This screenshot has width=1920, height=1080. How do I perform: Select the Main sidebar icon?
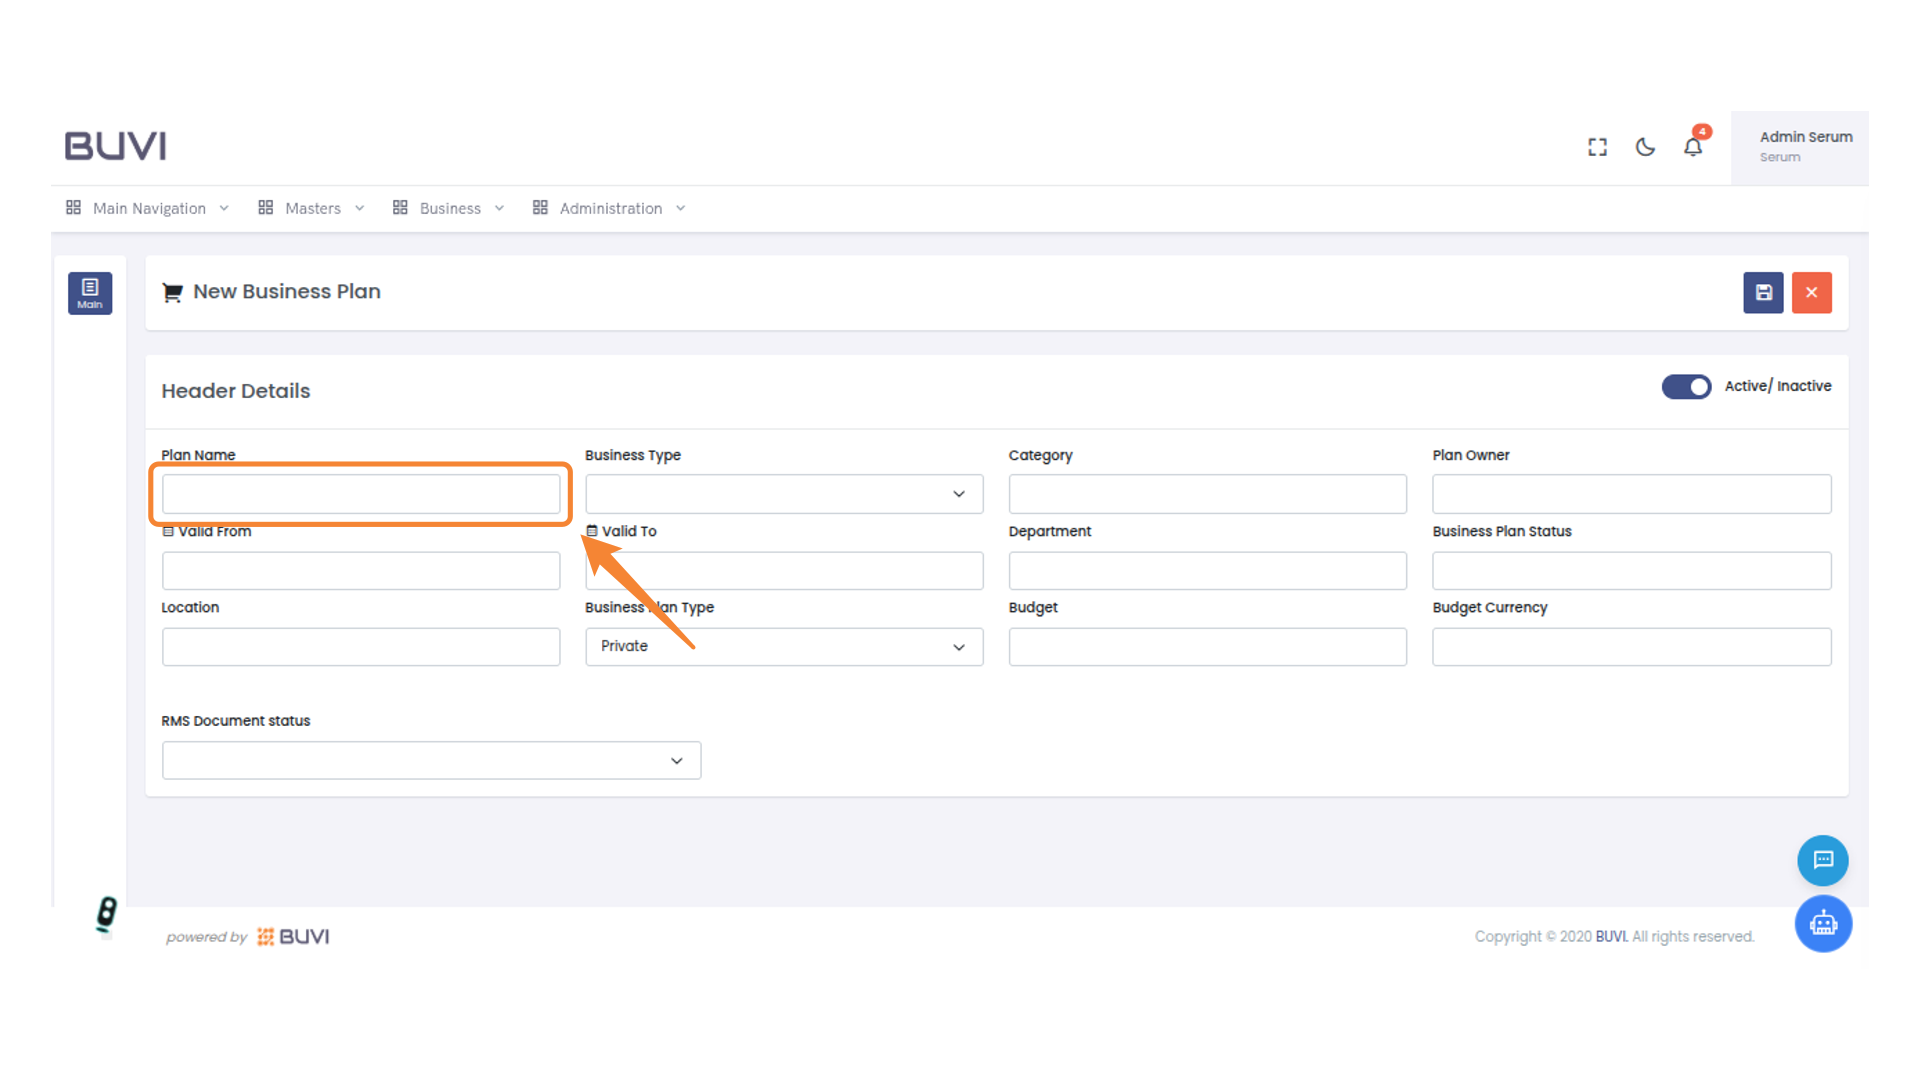pos(90,293)
